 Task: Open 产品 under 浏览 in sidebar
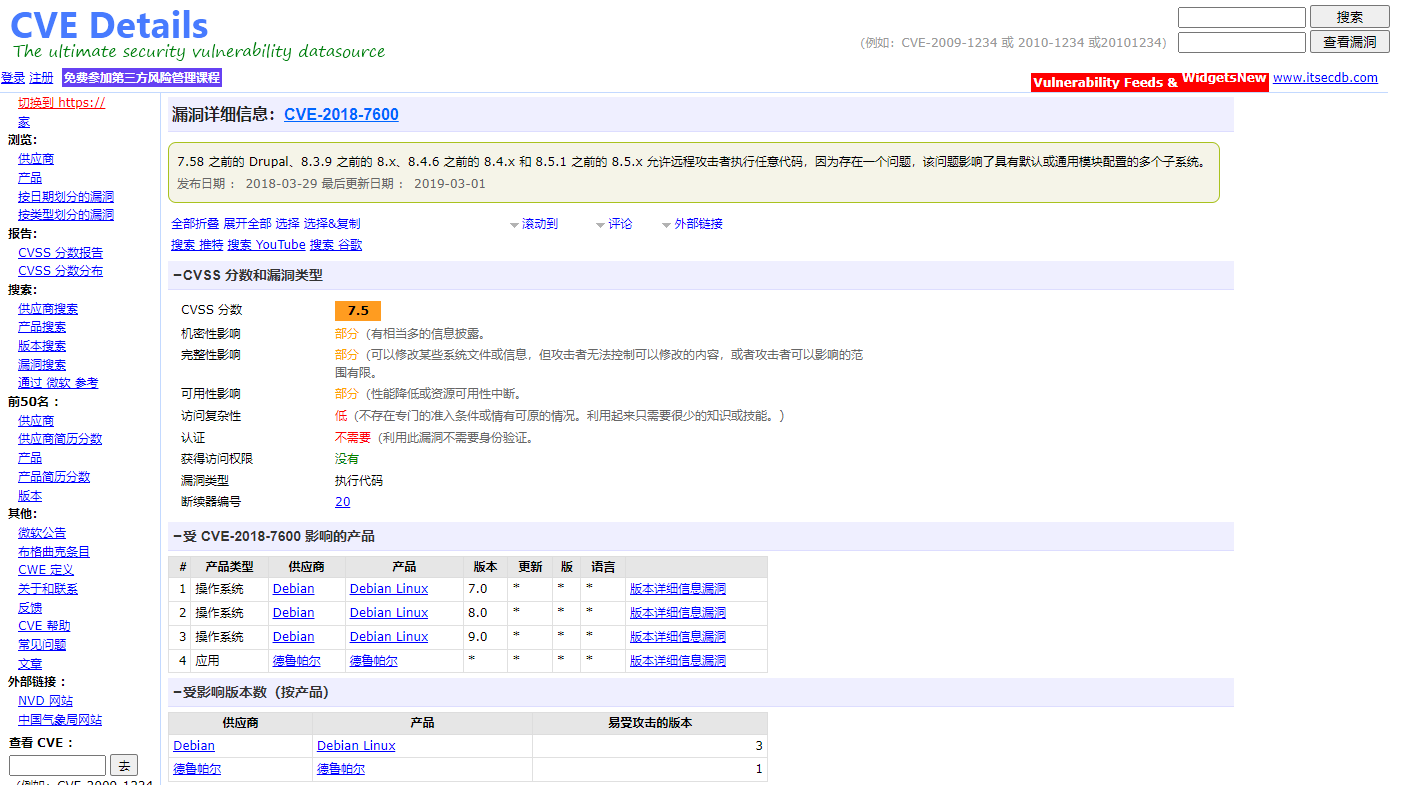[30, 177]
